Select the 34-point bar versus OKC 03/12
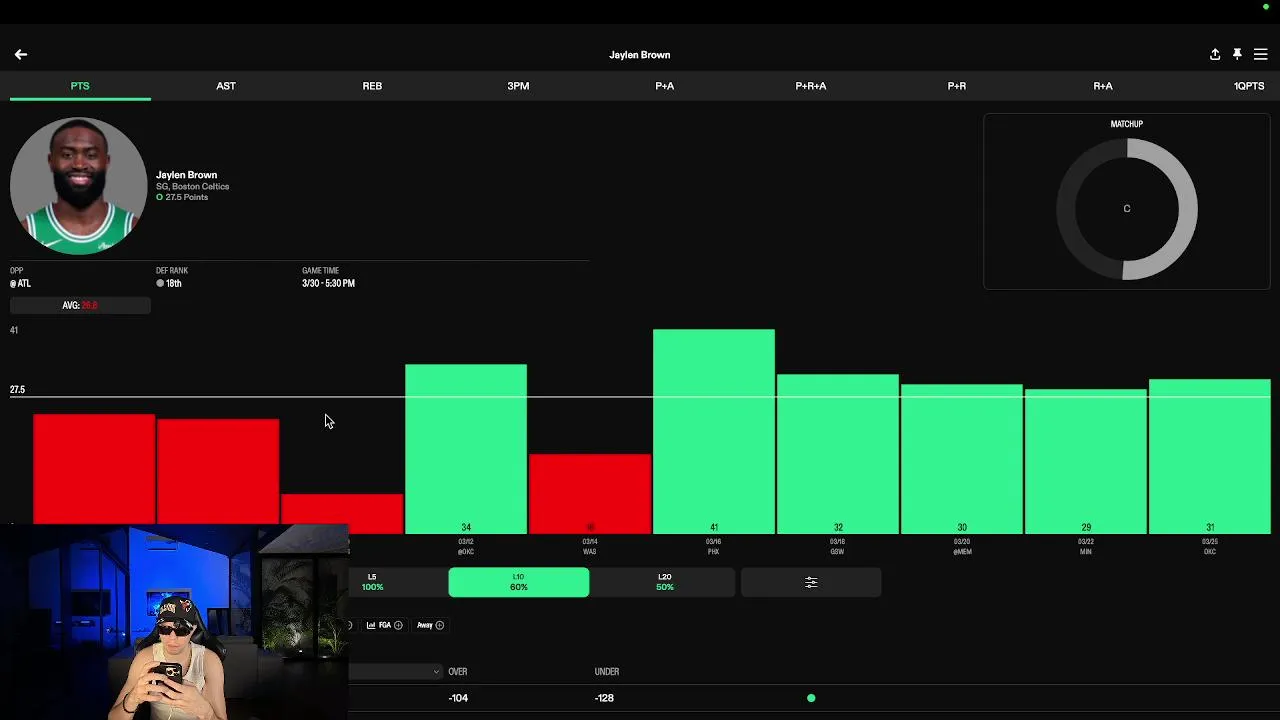 tap(466, 449)
